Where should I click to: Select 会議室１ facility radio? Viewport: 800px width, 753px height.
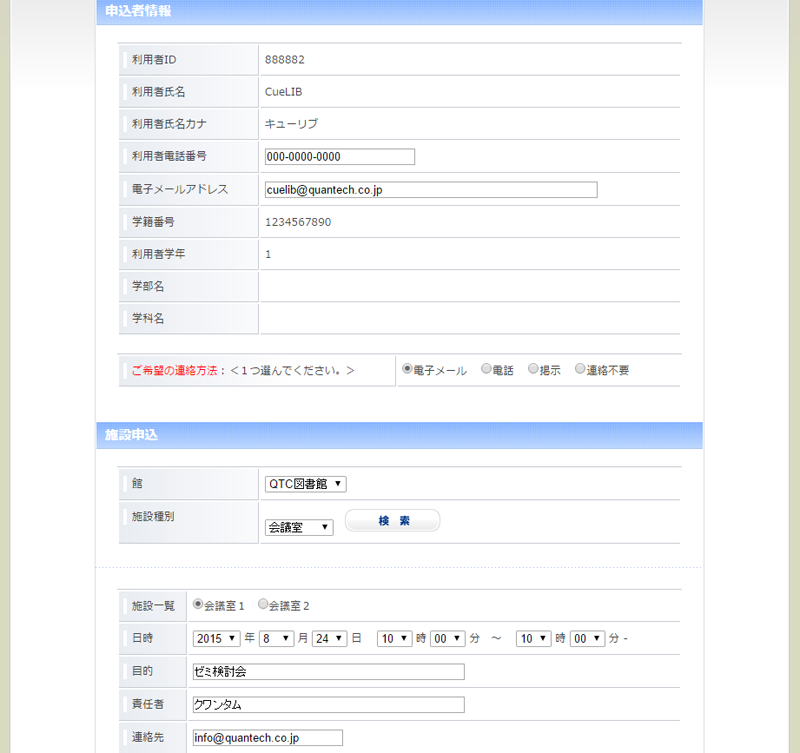coord(197,604)
